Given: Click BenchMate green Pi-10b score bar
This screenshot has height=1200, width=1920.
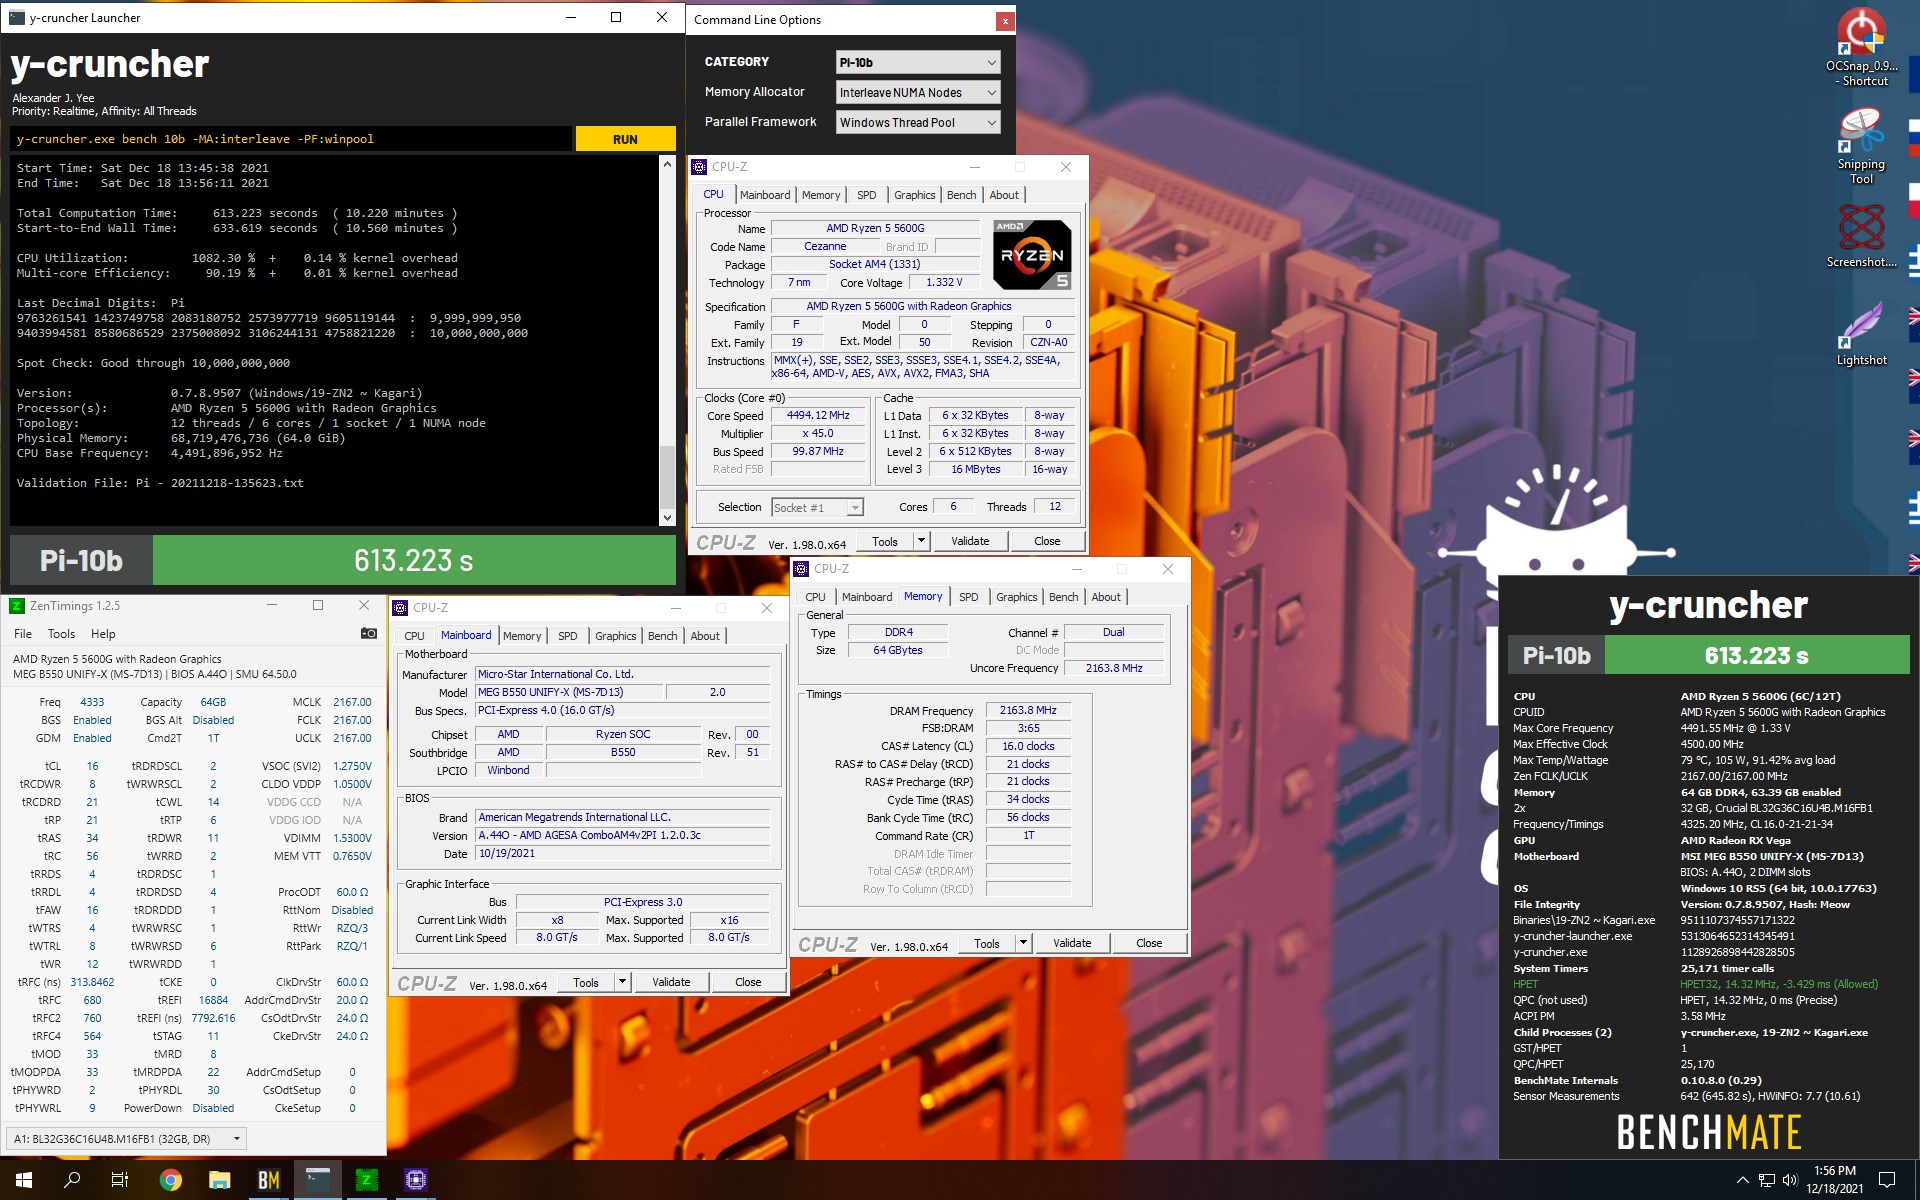Looking at the screenshot, I should tap(1756, 656).
